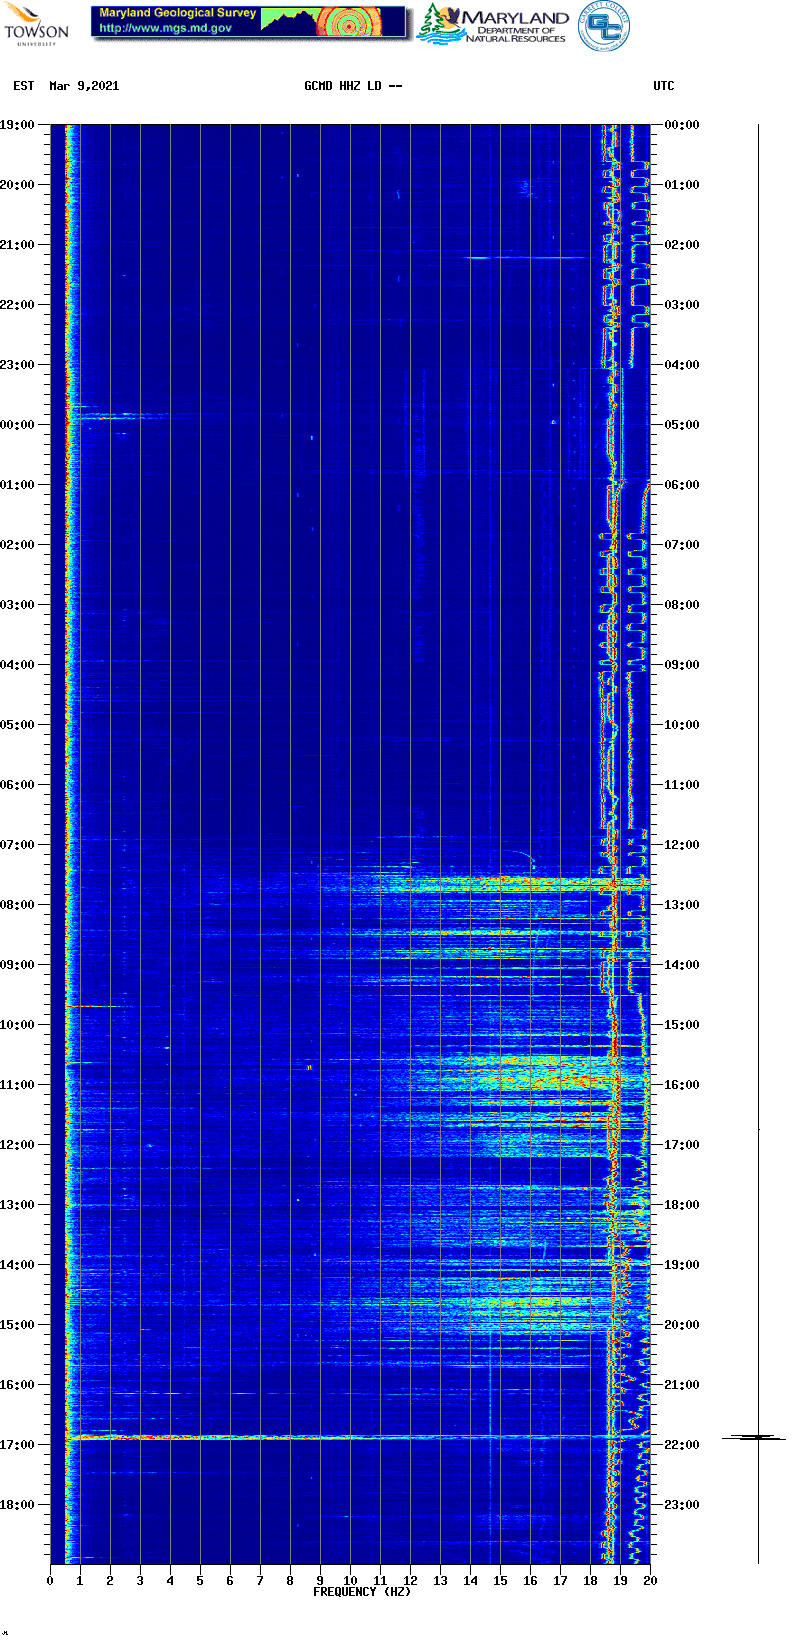Click the Maryland Department of Natural Resources logo
Viewport: 802px width, 1644px height.
[493, 25]
